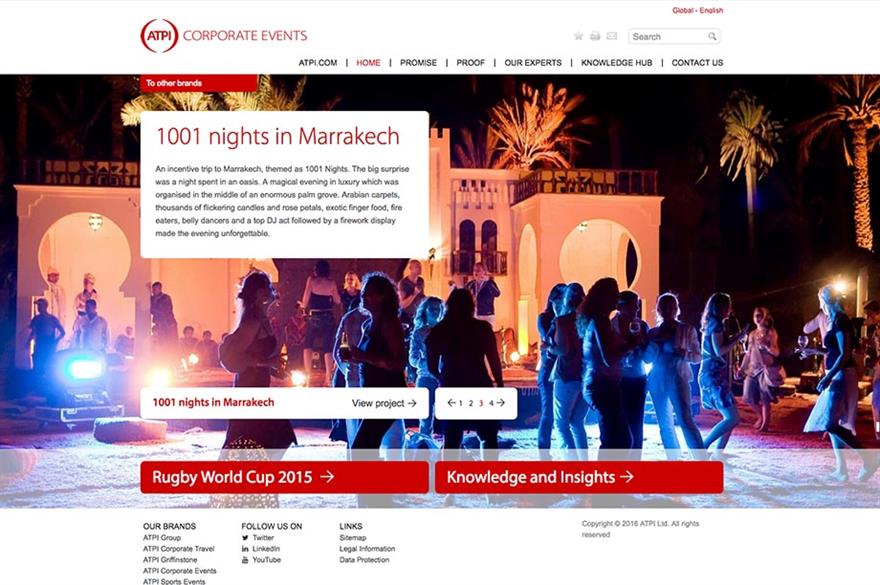880x585 pixels.
Task: Go to next slide arrow
Action: pos(501,403)
